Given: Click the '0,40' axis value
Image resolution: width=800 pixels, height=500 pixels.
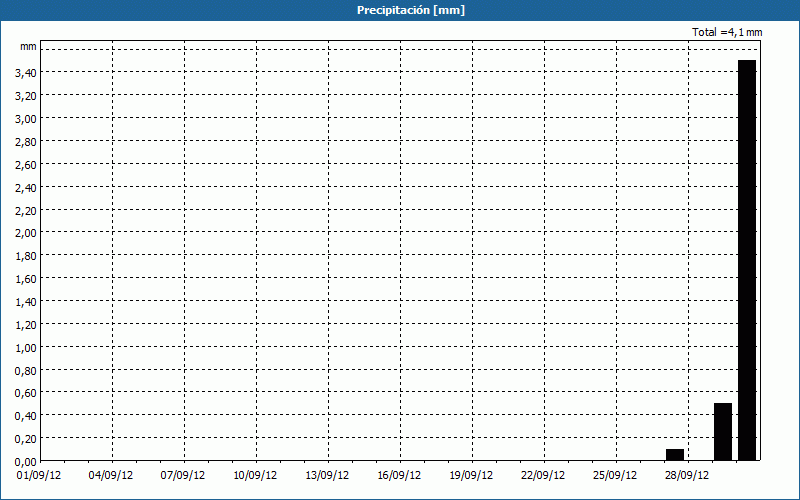Looking at the screenshot, I should 26,416.
